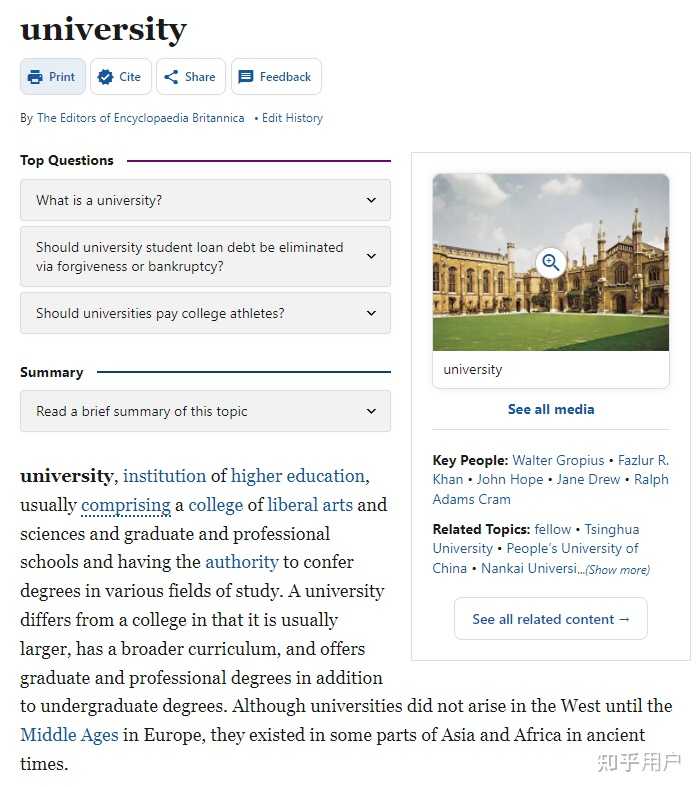Follow the "higher education" link
Viewport: 700px width, 787px height.
pos(298,476)
